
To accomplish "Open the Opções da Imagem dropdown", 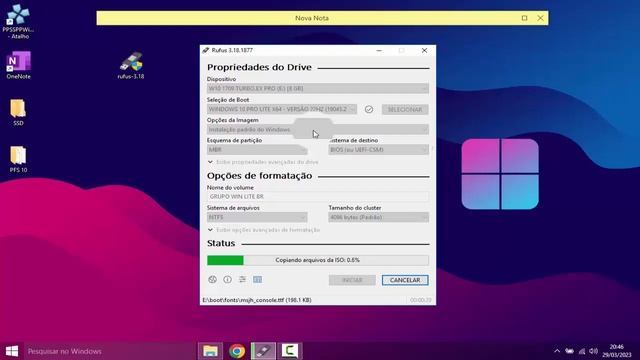I will (x=318, y=130).
